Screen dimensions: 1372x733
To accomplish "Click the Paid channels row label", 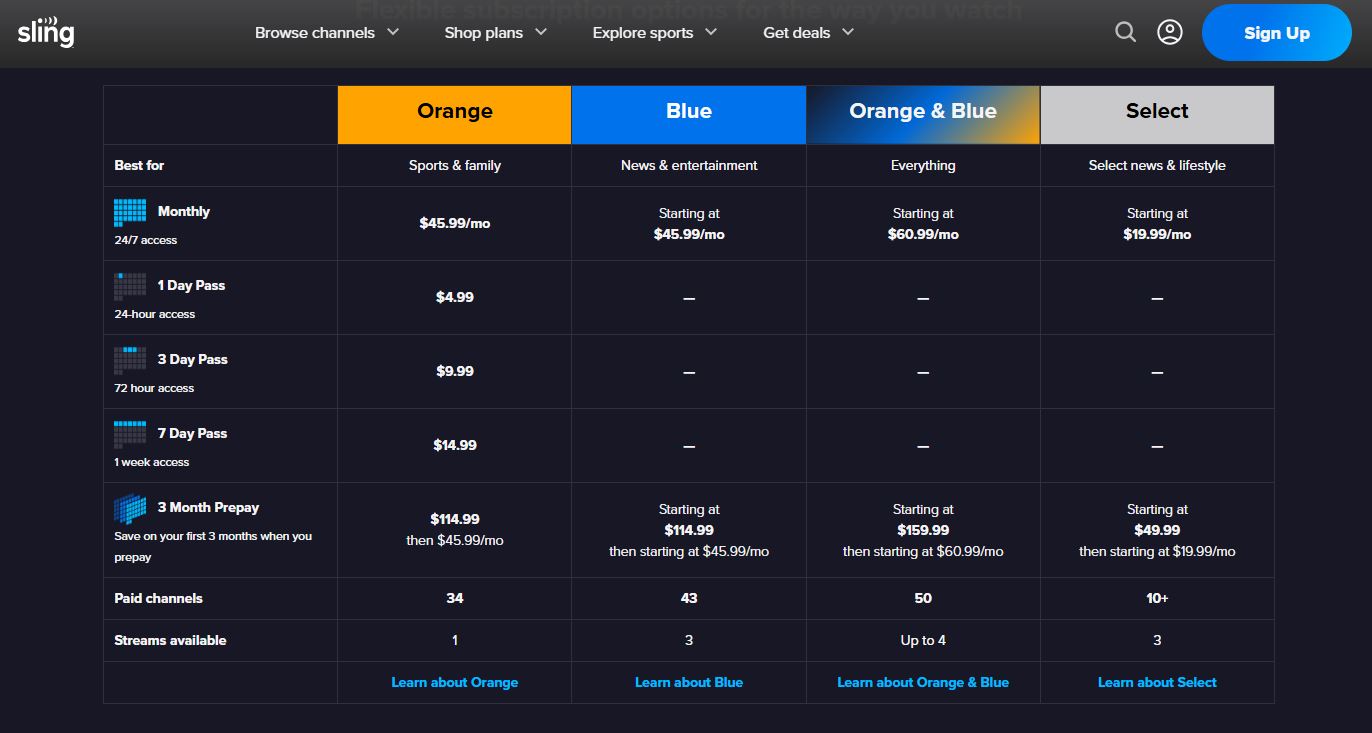I will (x=158, y=598).
